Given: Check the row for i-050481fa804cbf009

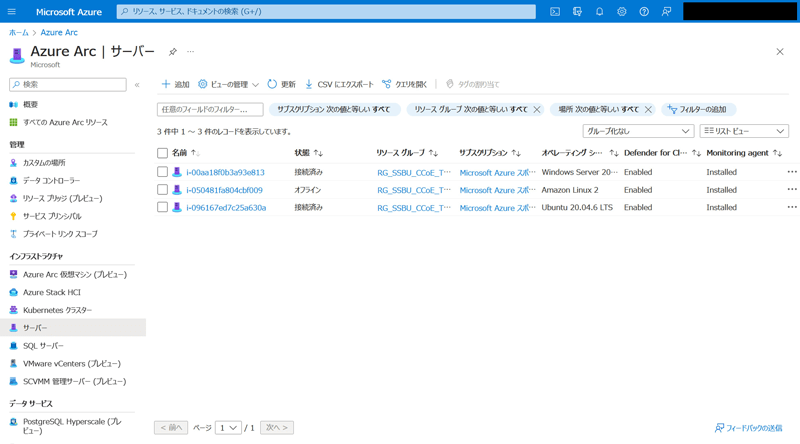Looking at the screenshot, I should (162, 190).
